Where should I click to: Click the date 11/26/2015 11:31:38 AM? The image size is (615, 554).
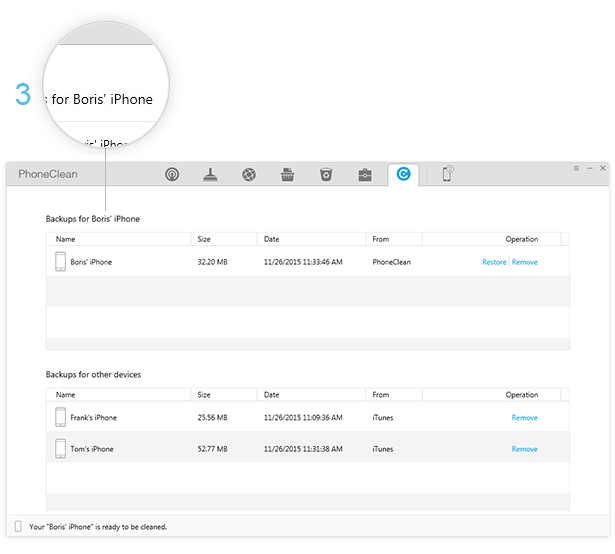pos(303,449)
